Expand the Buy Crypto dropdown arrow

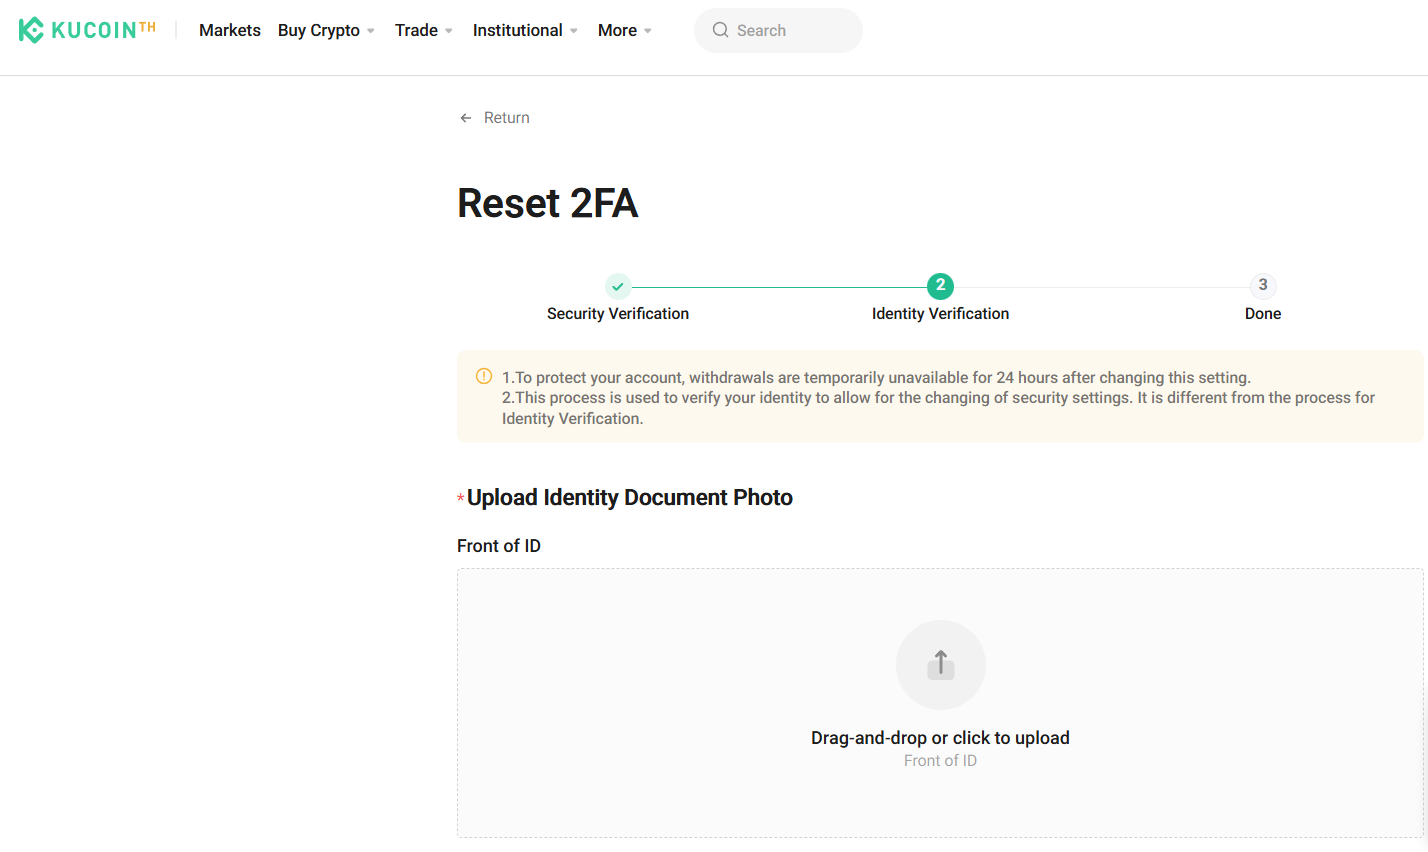[371, 31]
